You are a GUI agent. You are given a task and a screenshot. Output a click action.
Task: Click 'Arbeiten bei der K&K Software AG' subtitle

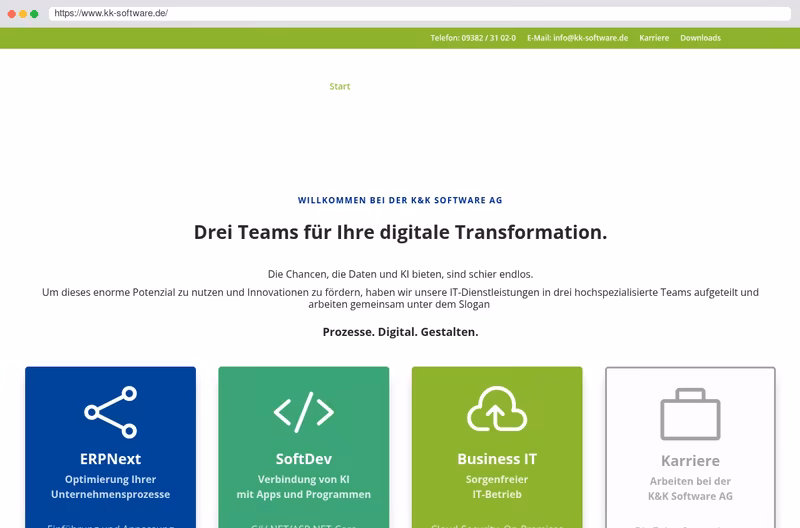point(690,489)
